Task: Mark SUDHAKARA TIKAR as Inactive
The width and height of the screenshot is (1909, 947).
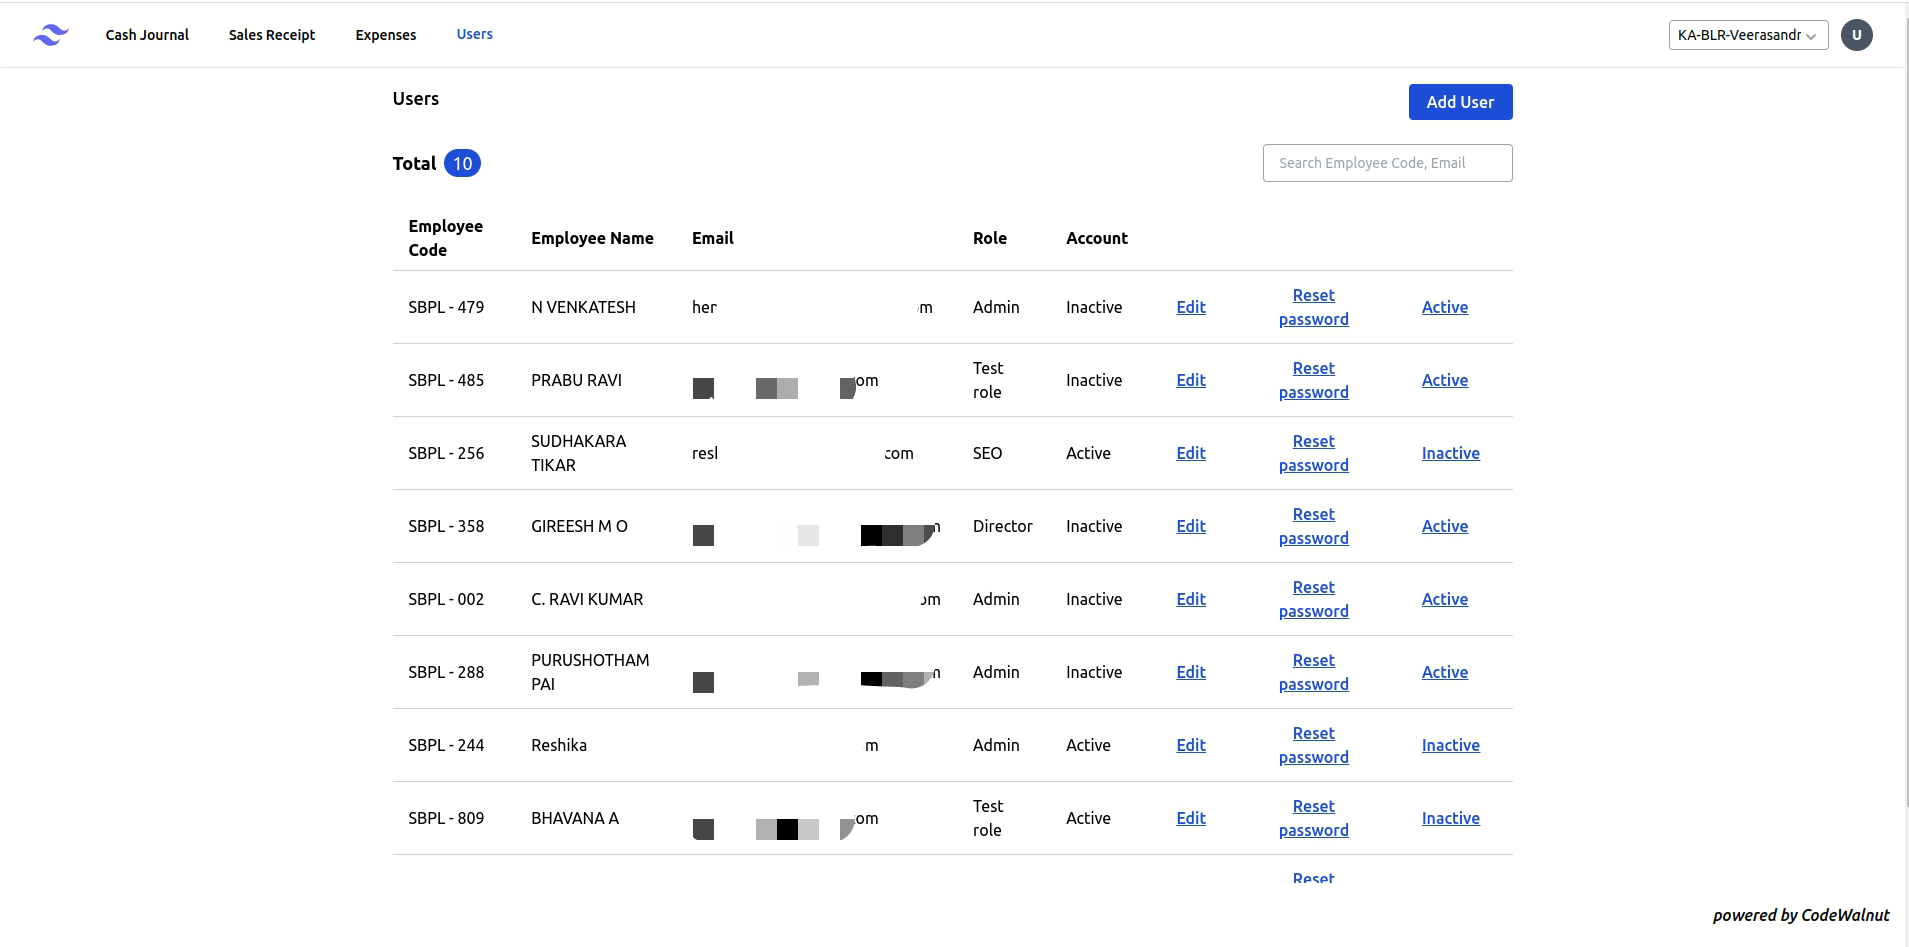Action: pyautogui.click(x=1450, y=453)
